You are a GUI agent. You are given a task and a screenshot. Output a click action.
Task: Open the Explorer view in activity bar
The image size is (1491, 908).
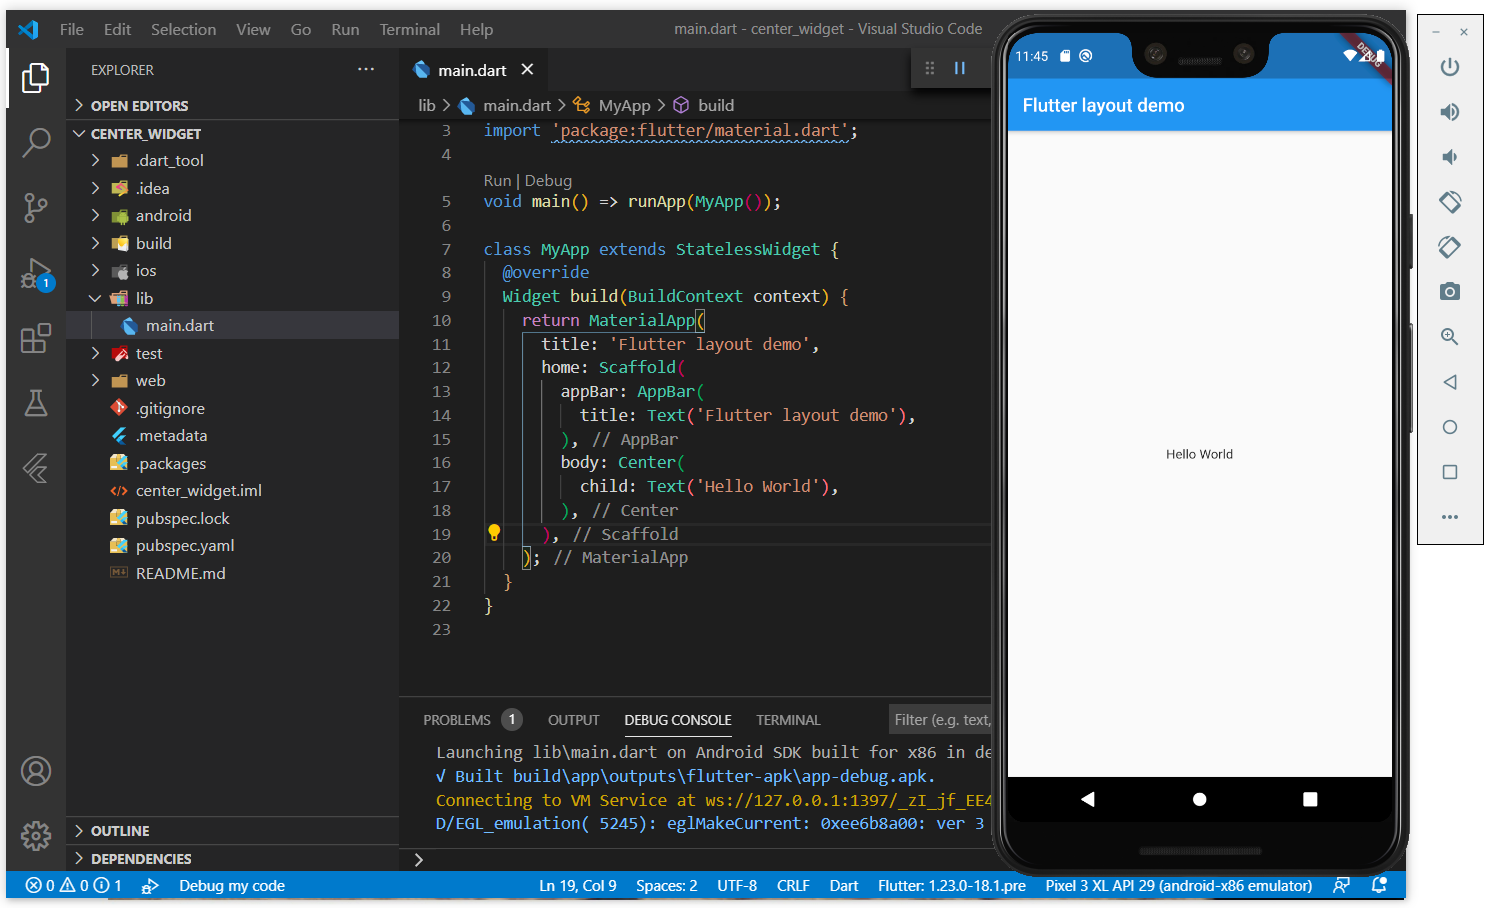pyautogui.click(x=36, y=78)
